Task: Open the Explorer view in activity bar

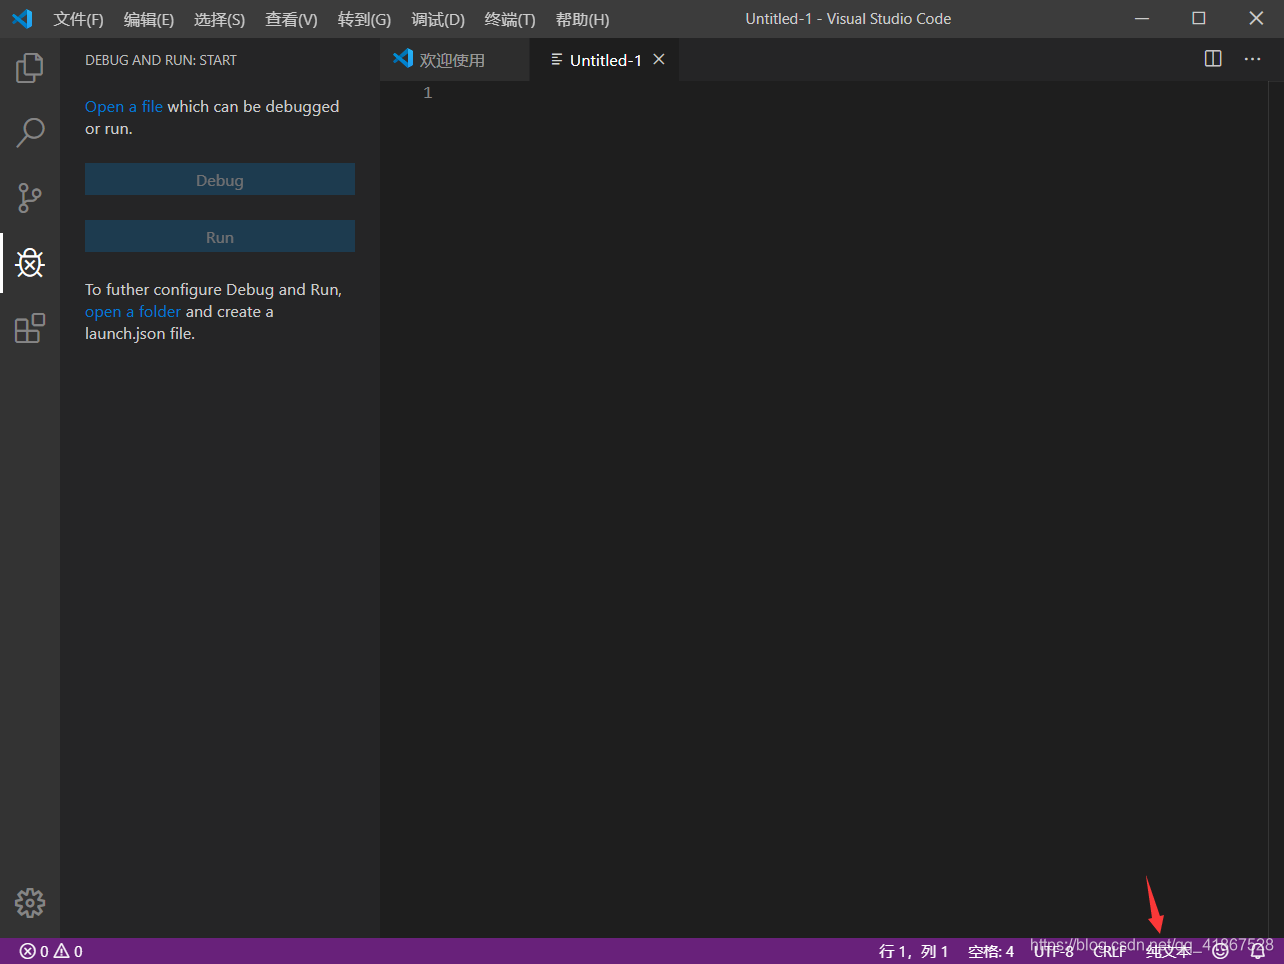Action: pyautogui.click(x=30, y=67)
